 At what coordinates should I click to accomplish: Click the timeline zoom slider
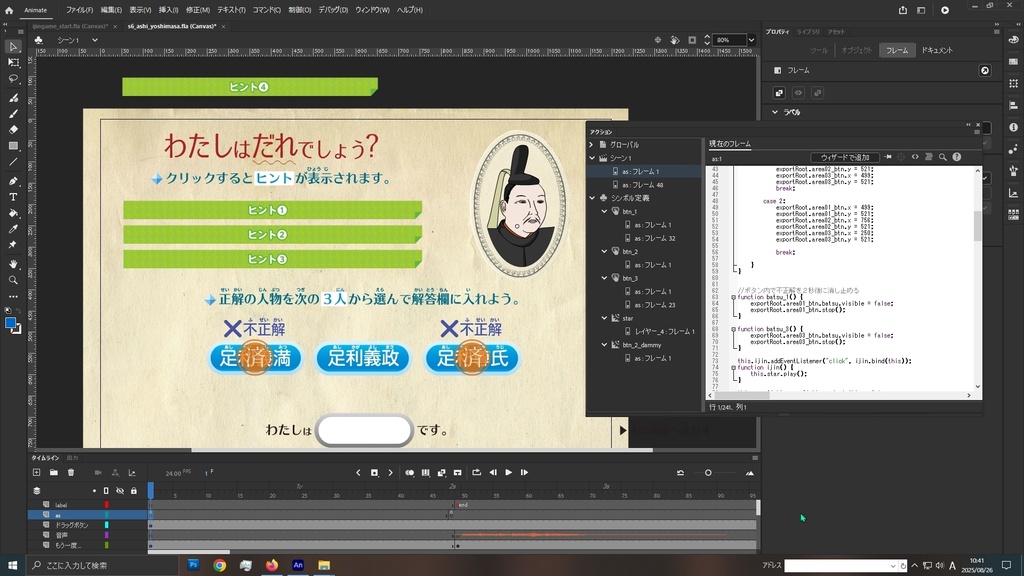710,472
